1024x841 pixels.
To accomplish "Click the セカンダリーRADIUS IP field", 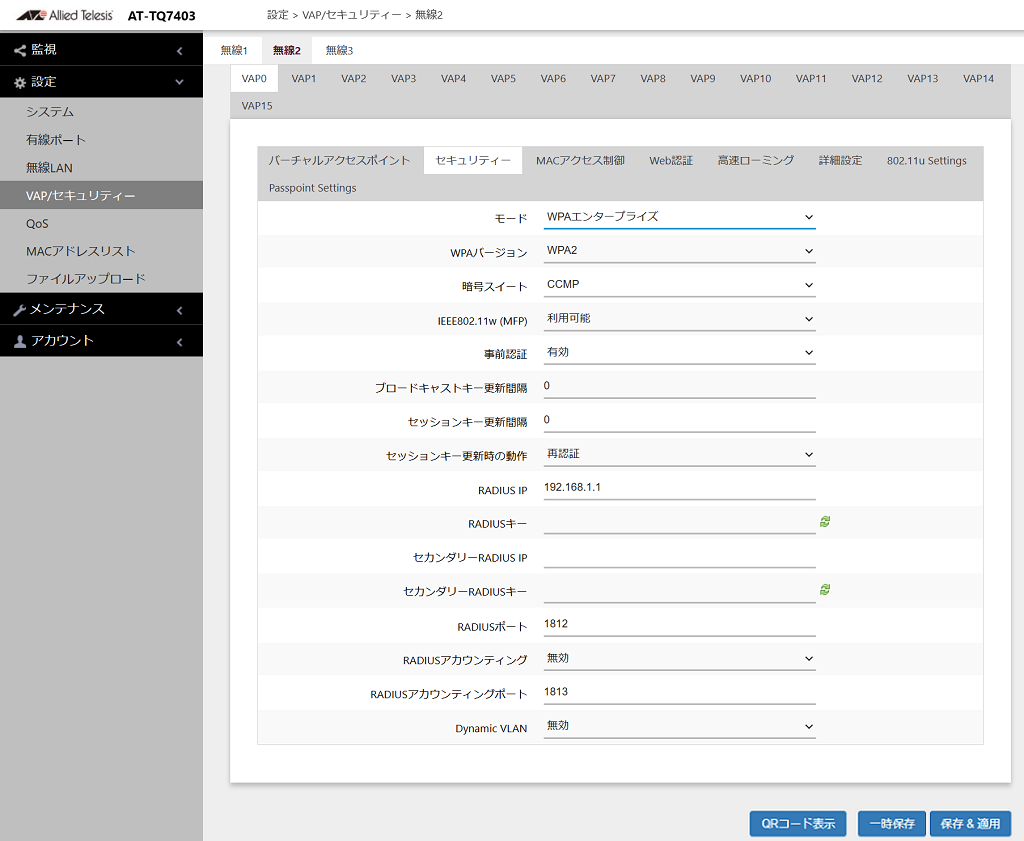I will click(679, 556).
